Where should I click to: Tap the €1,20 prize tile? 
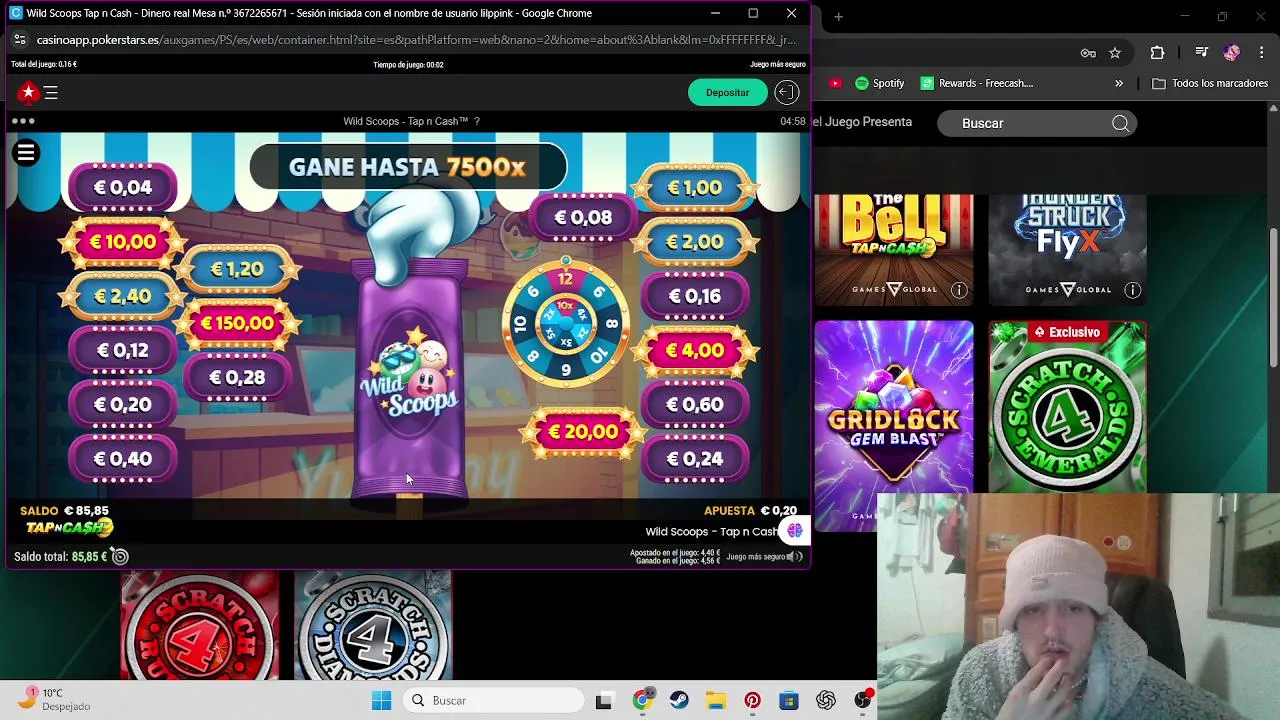(x=237, y=269)
